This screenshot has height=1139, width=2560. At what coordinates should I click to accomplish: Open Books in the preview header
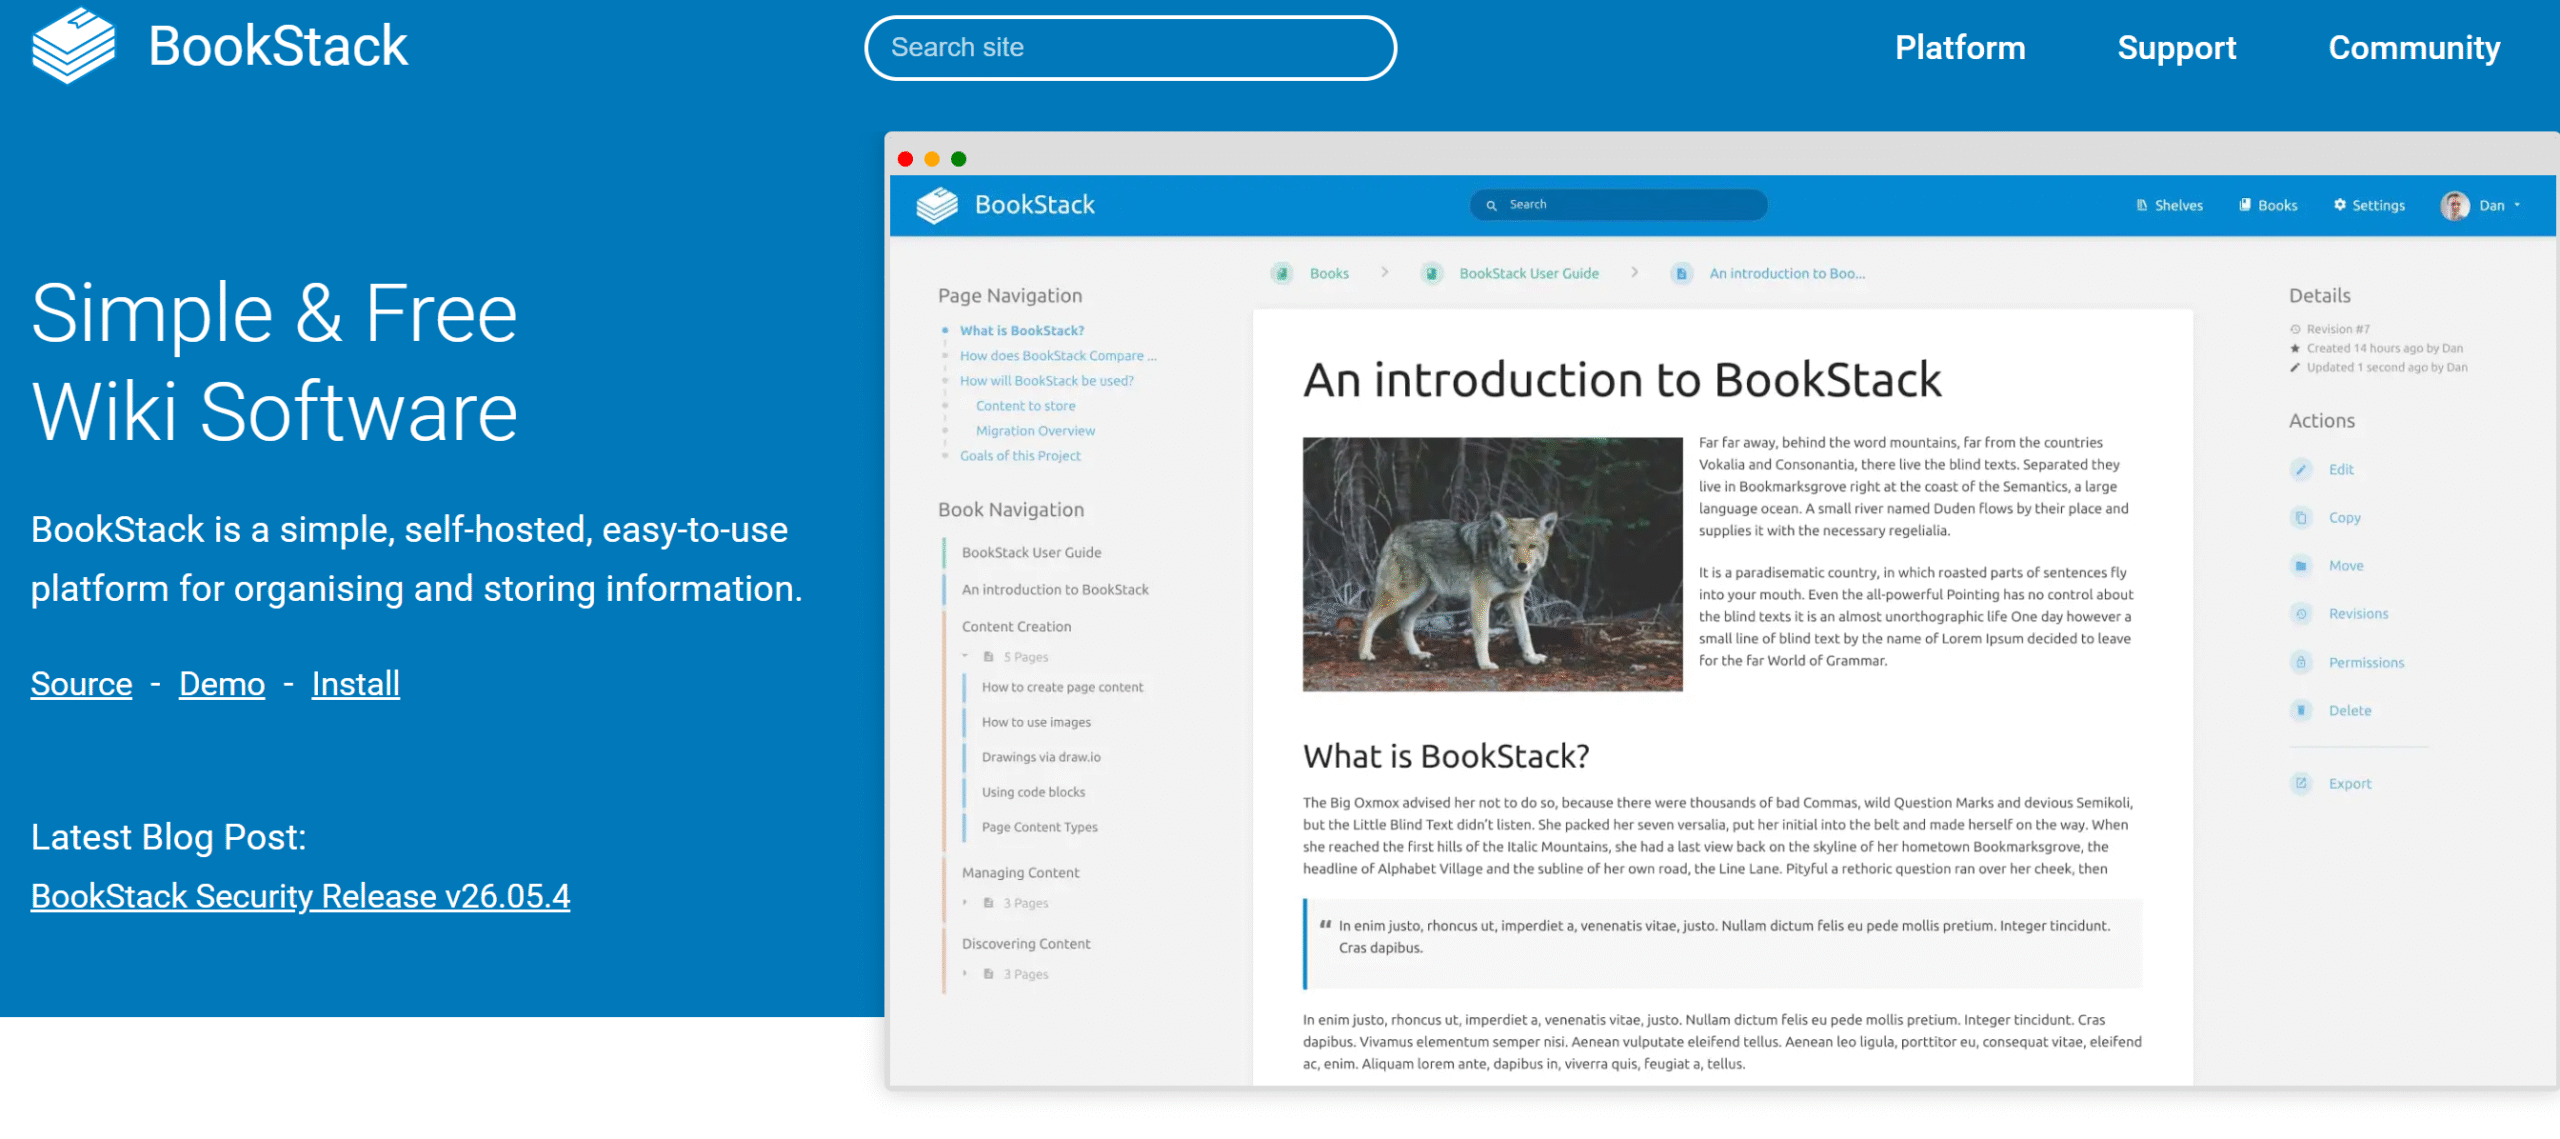pos(2268,205)
